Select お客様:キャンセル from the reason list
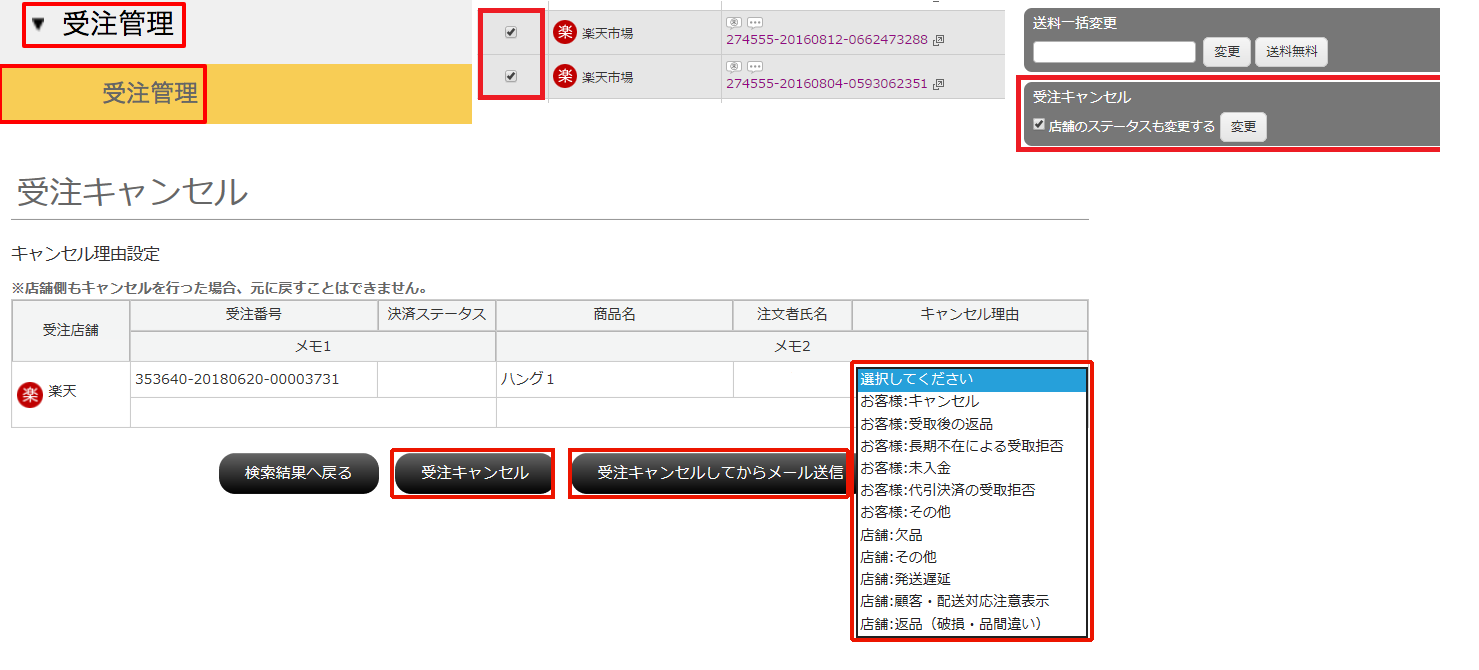This screenshot has width=1479, height=670. [919, 401]
